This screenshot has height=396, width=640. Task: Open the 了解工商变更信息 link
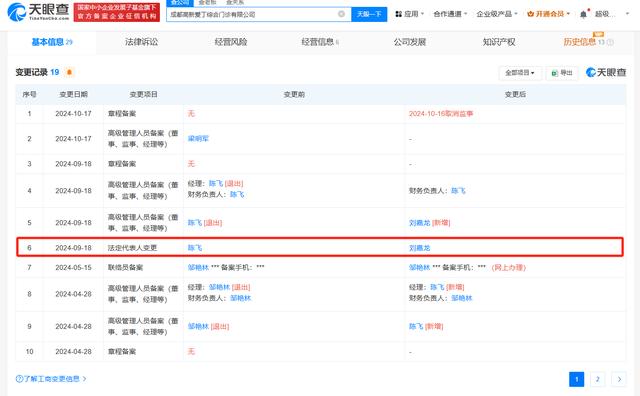pyautogui.click(x=51, y=379)
